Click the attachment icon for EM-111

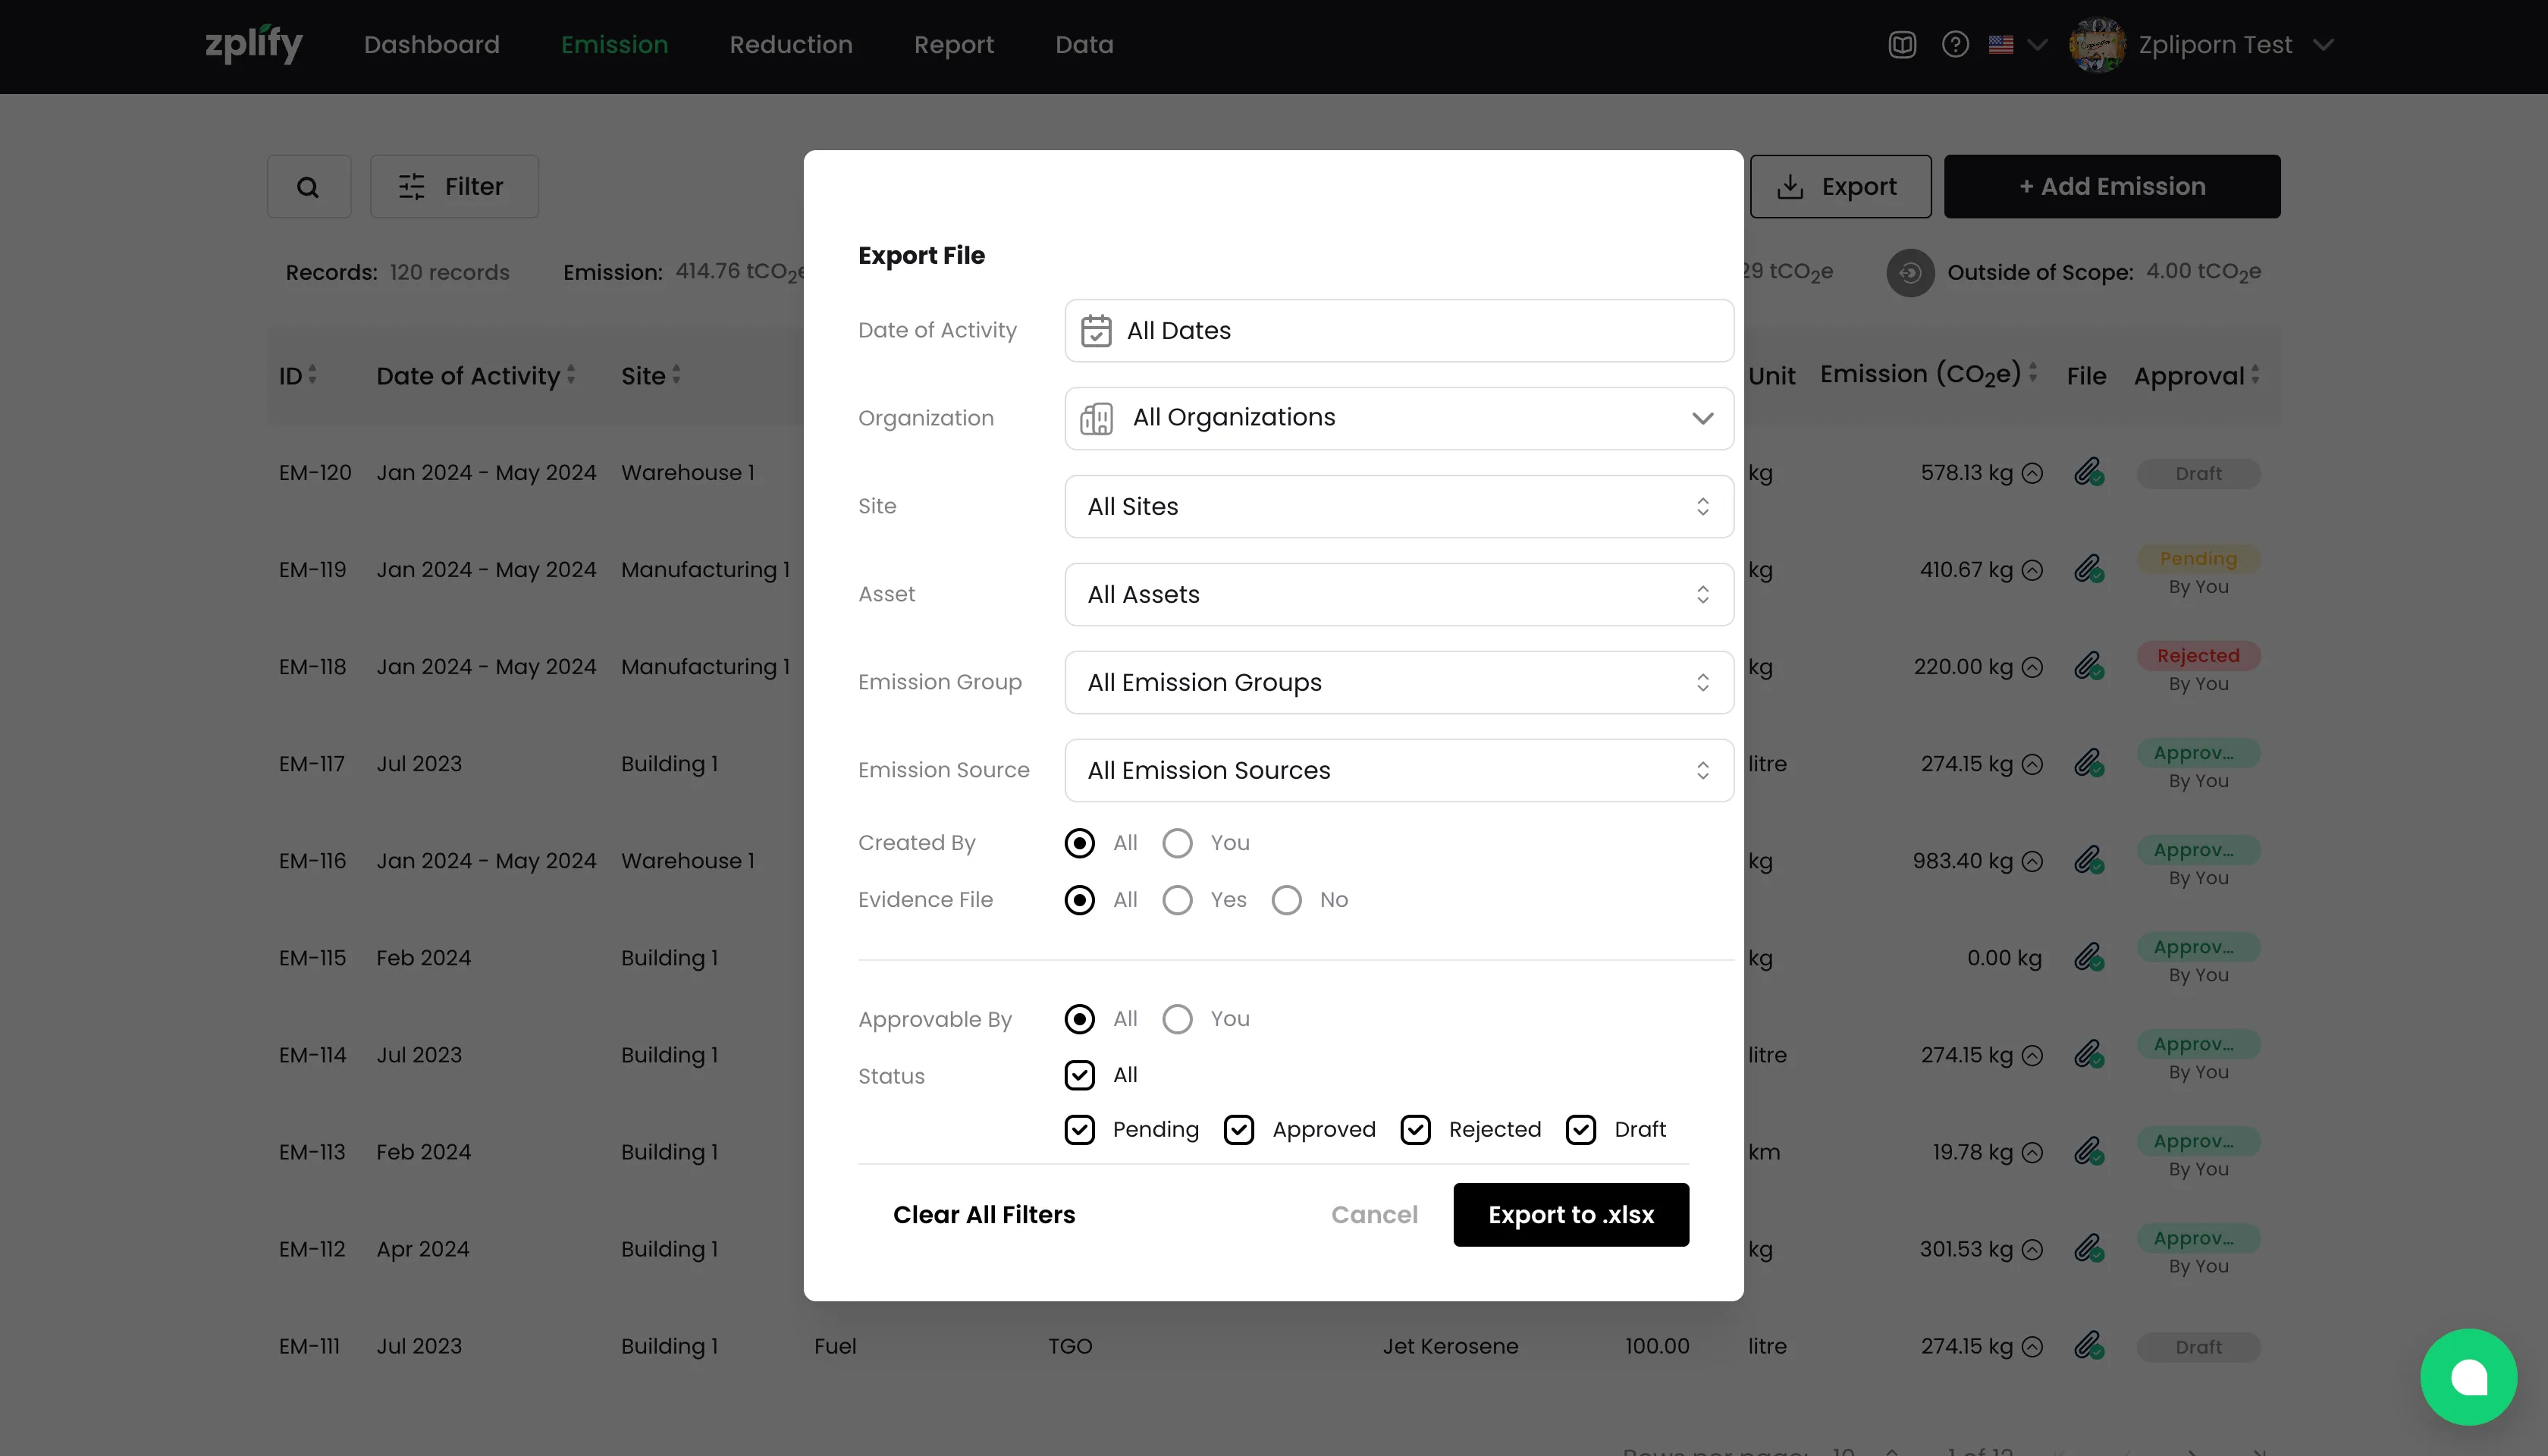click(x=2088, y=1346)
